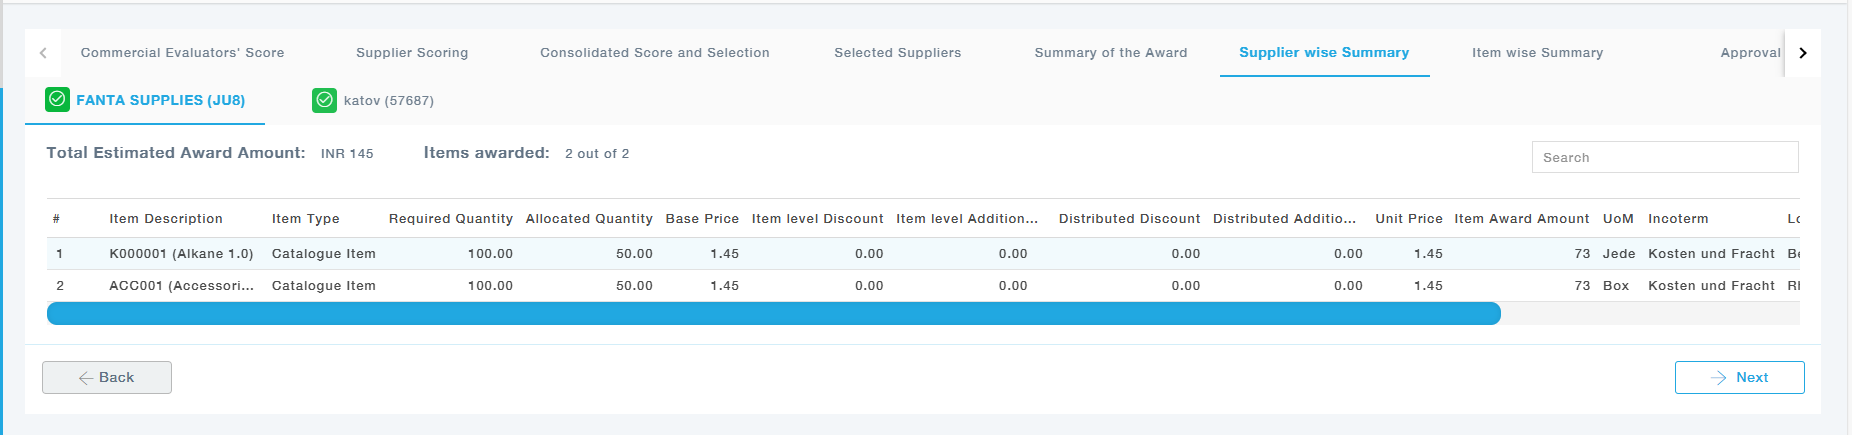Viewport: 1852px width, 435px height.
Task: Click the Item Award Amount column header
Action: (x=1521, y=219)
